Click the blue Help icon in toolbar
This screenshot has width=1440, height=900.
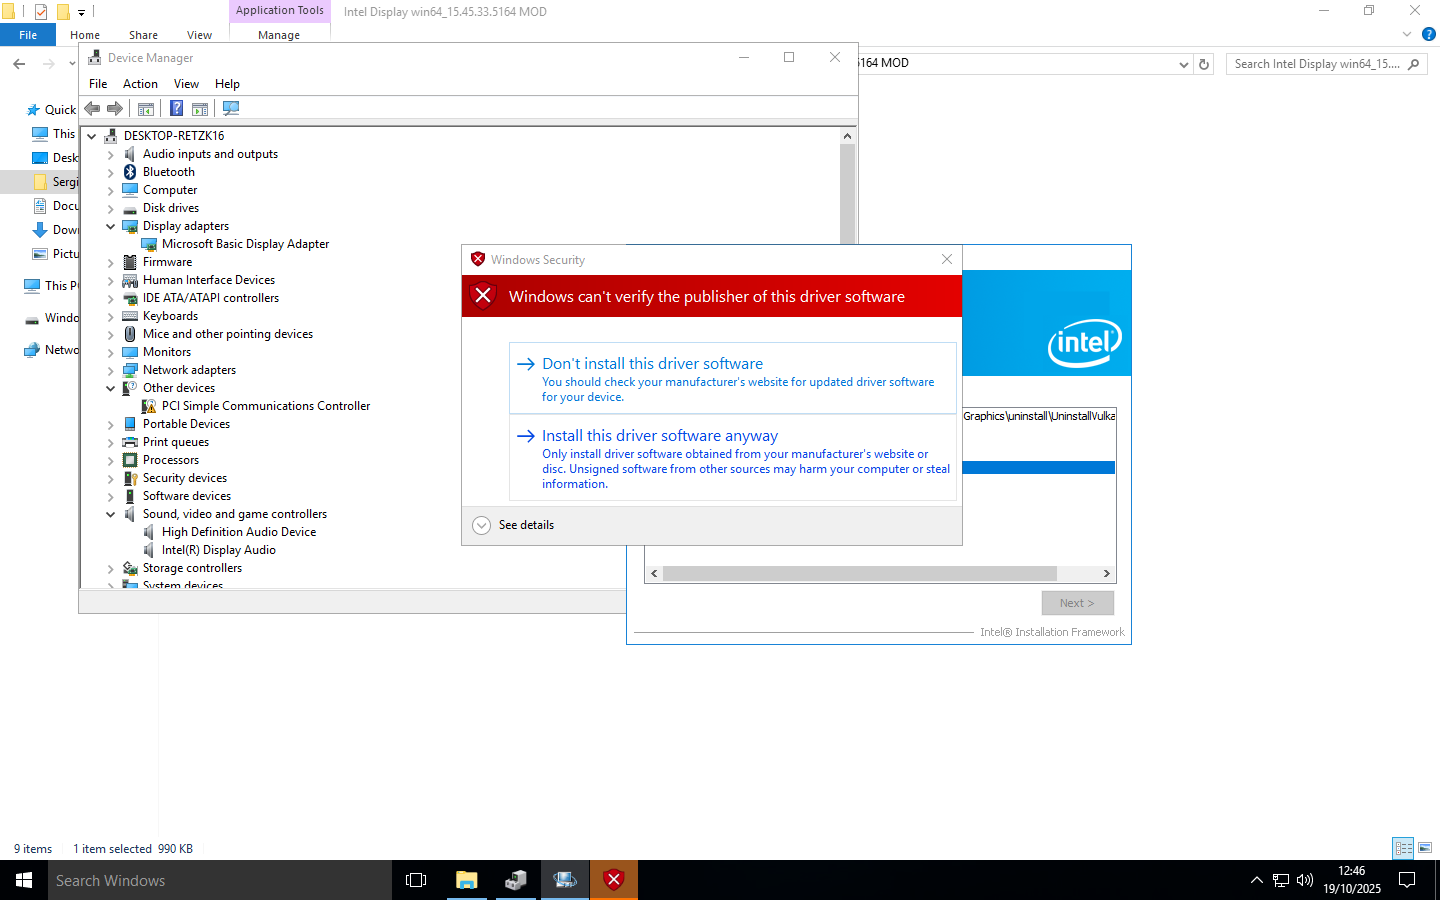(x=176, y=109)
